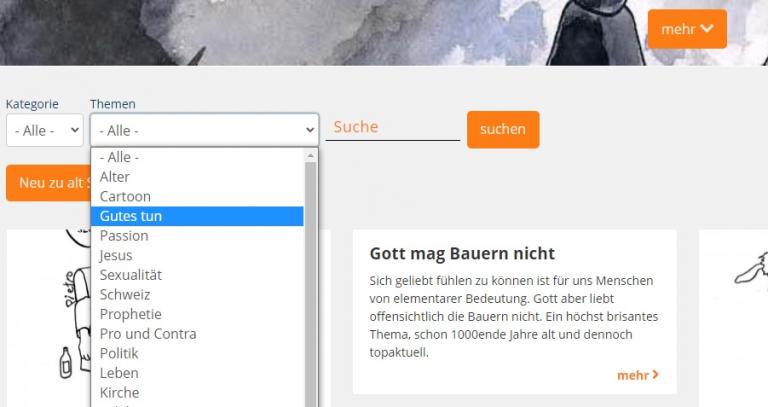Select "Politik" in the dropdown list

coord(119,353)
